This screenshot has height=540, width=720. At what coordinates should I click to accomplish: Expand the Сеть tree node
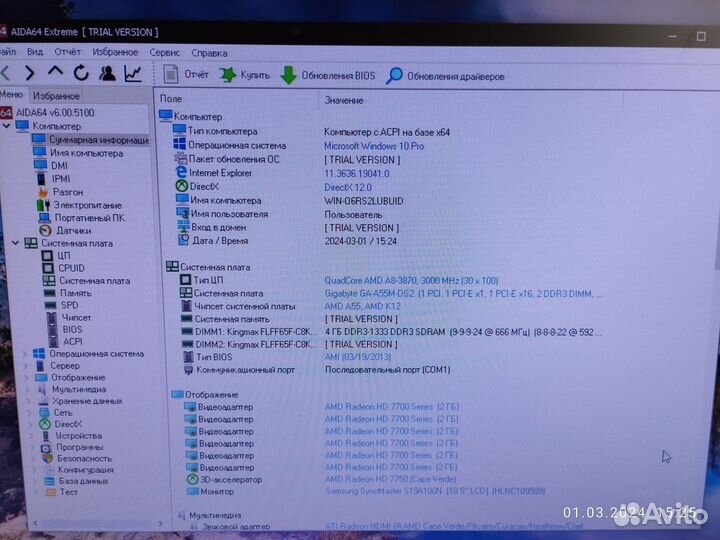click(x=30, y=413)
